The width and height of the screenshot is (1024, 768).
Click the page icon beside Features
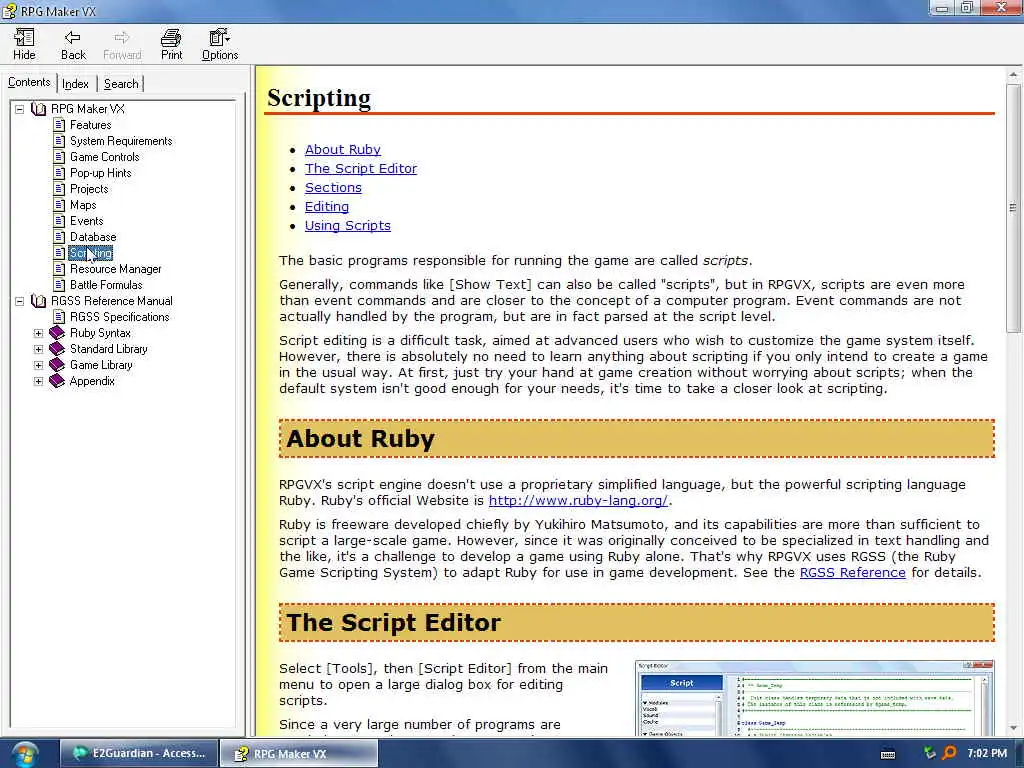tap(59, 125)
